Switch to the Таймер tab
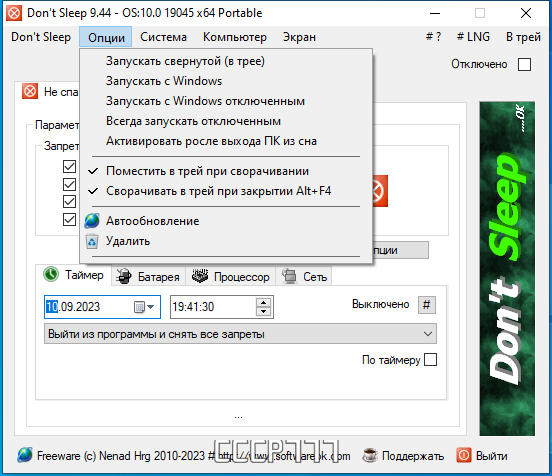Image resolution: width=552 pixels, height=476 pixels. 74,275
